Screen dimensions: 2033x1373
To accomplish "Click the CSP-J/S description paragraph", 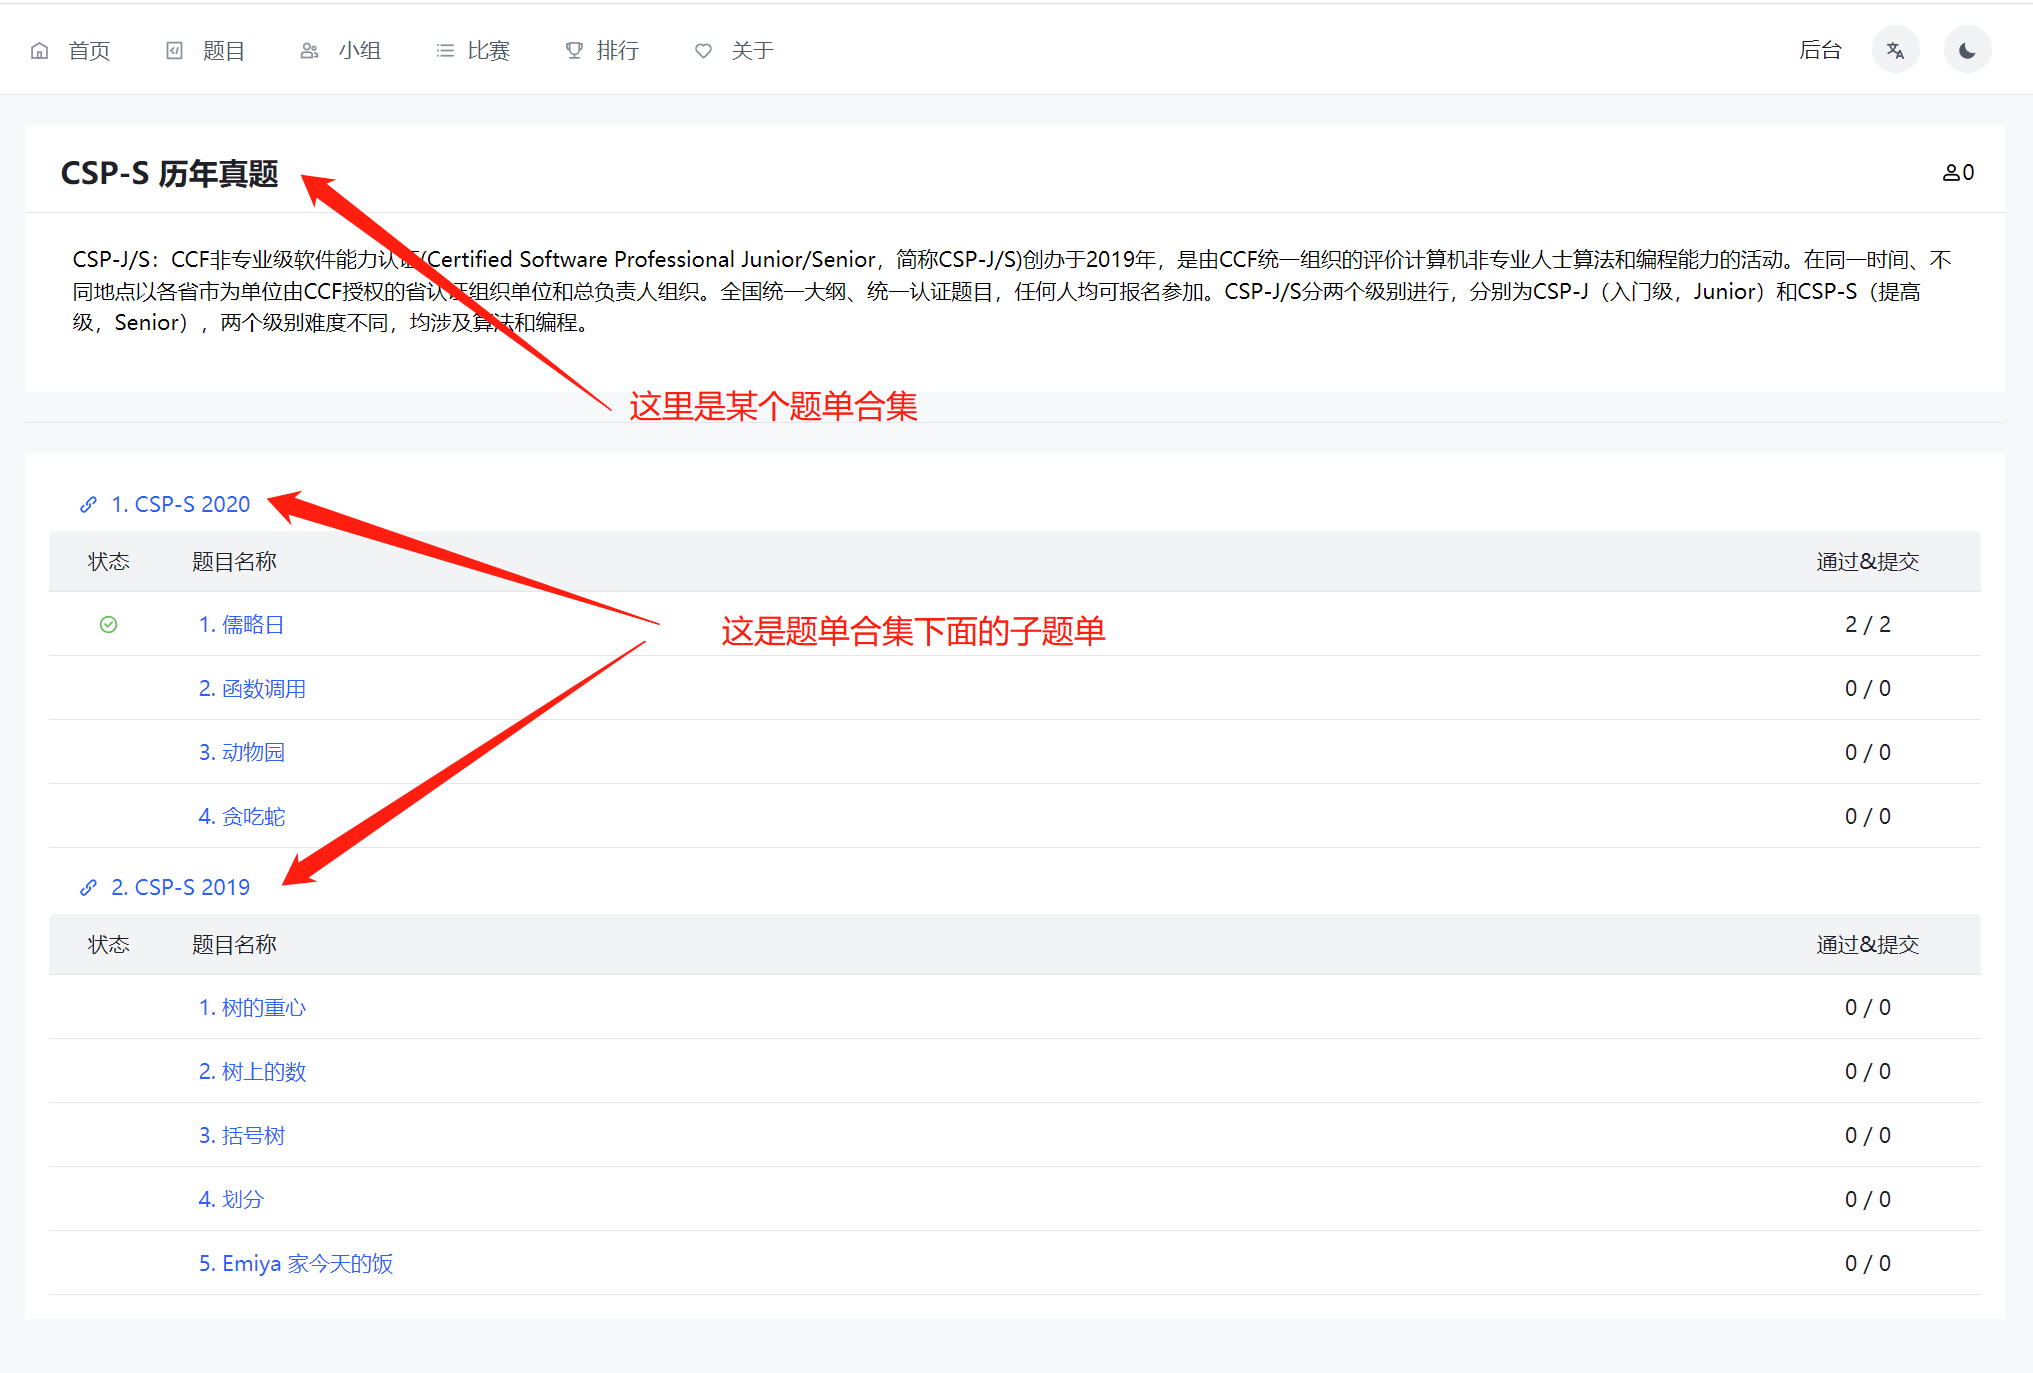I will point(1012,291).
